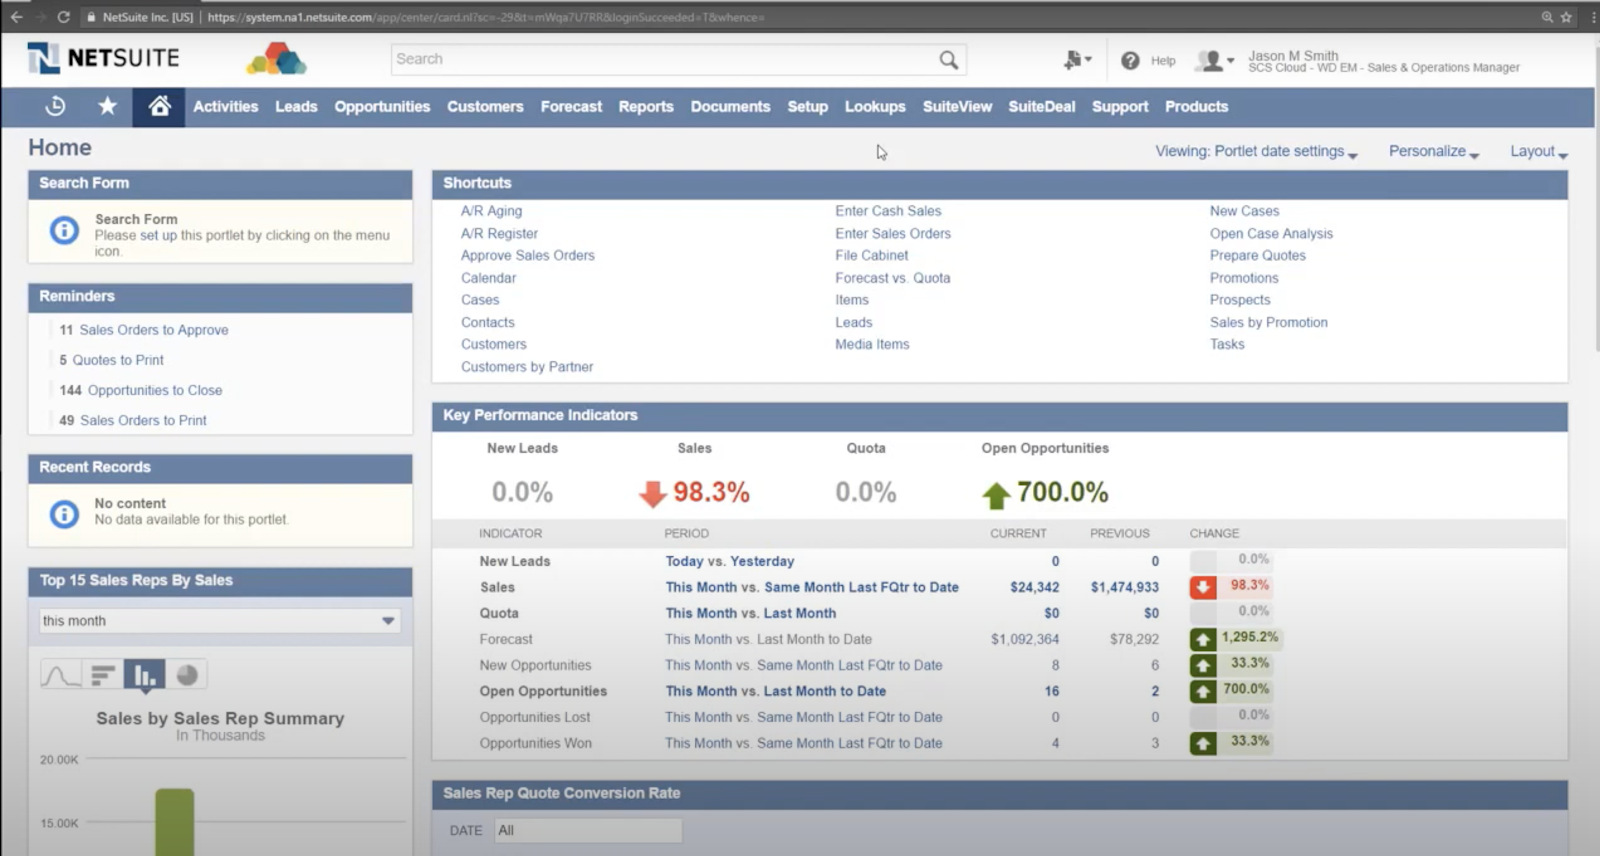The width and height of the screenshot is (1600, 856).
Task: Open the Viewing: Portlet date settings dropdown
Action: pos(1256,152)
